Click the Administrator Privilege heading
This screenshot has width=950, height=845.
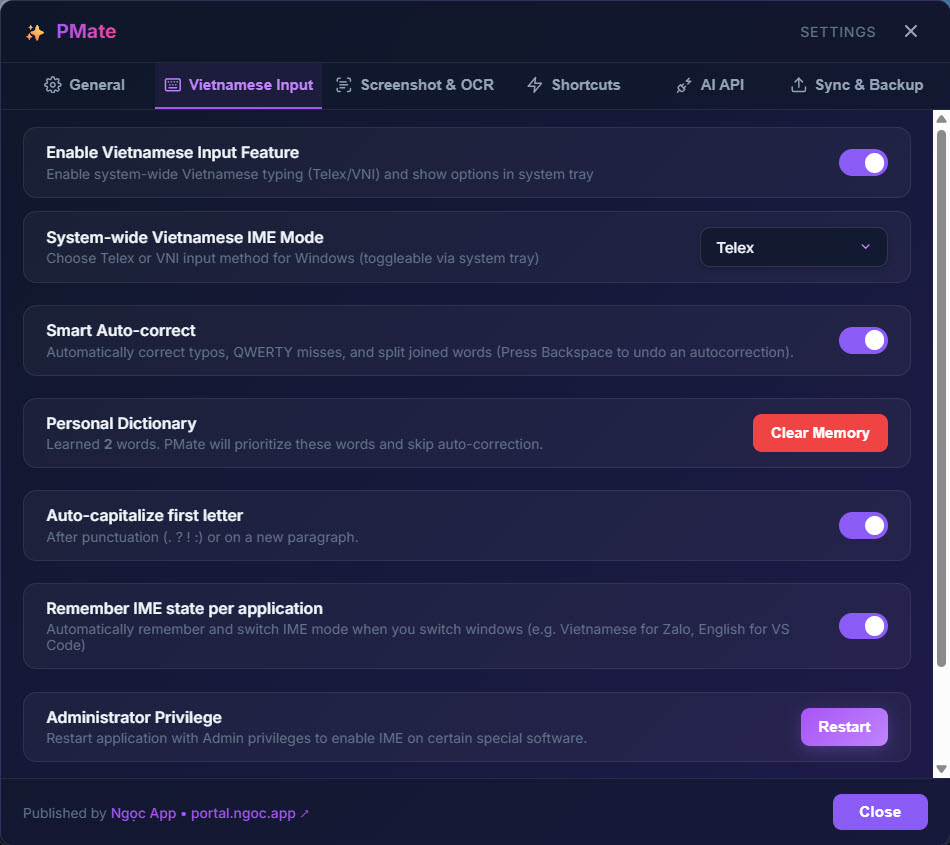point(134,717)
